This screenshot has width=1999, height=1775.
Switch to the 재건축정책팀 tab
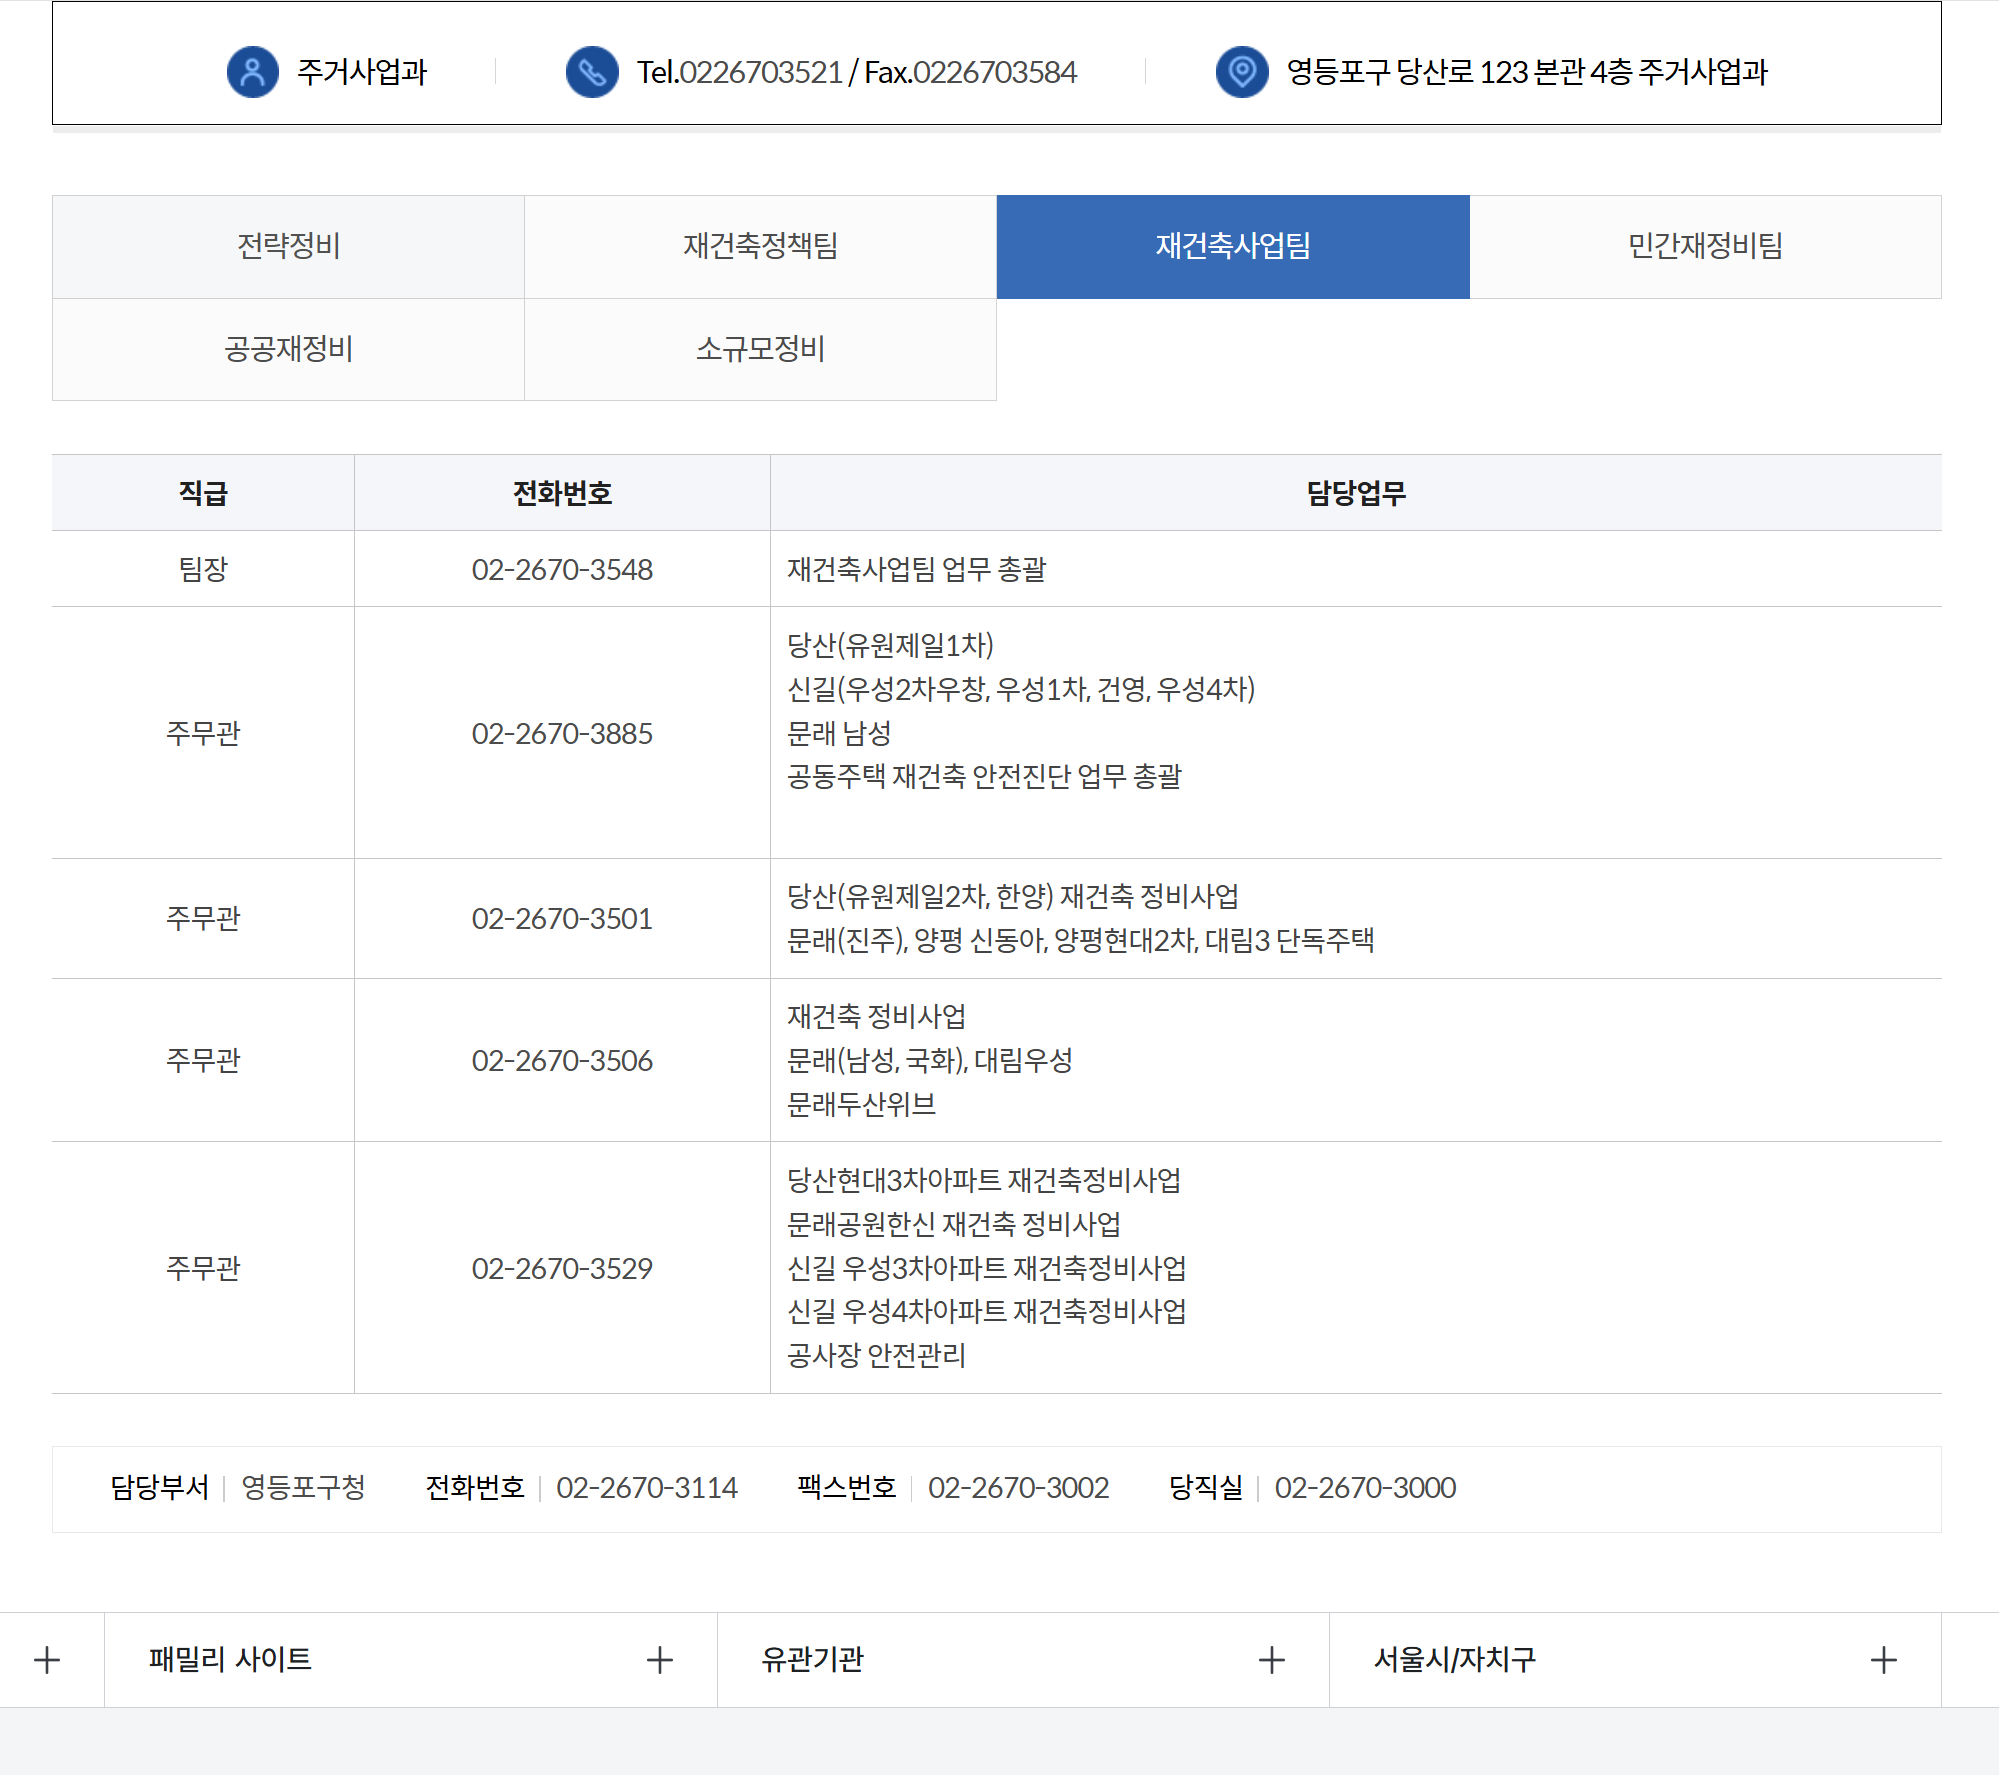(760, 246)
